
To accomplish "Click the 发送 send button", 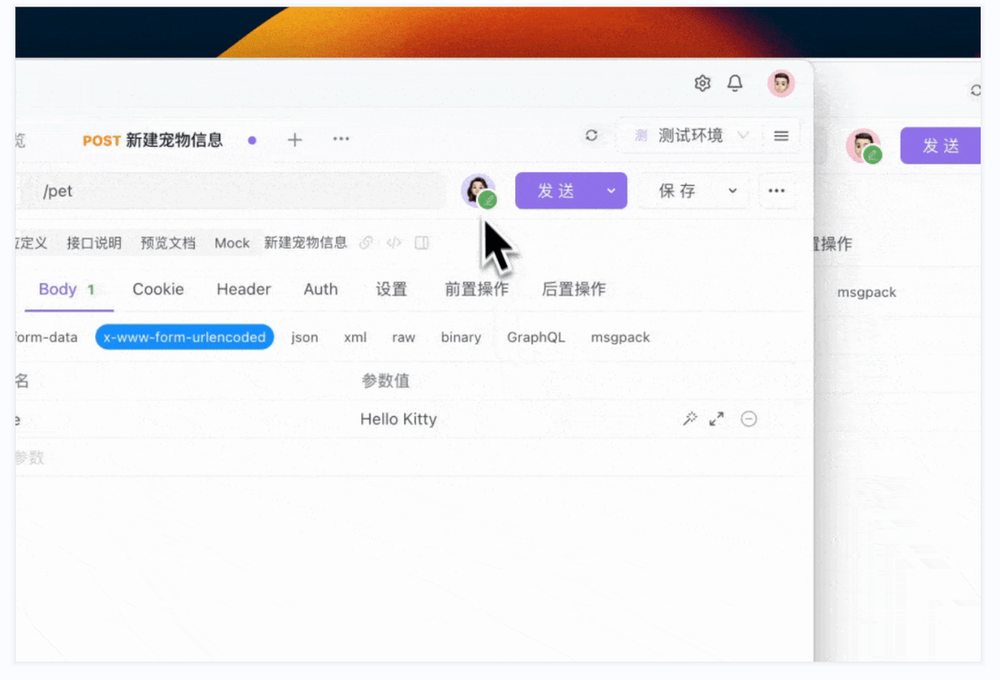I will tap(555, 190).
